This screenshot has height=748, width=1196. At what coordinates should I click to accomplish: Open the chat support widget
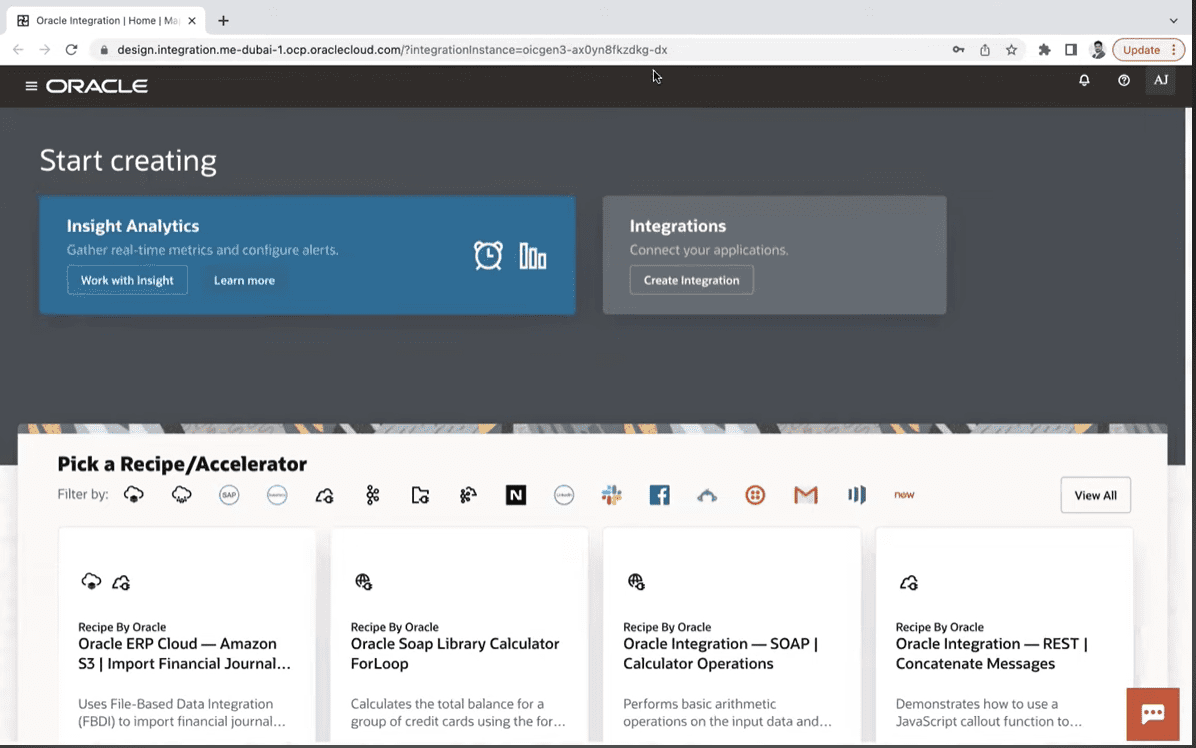(1153, 714)
